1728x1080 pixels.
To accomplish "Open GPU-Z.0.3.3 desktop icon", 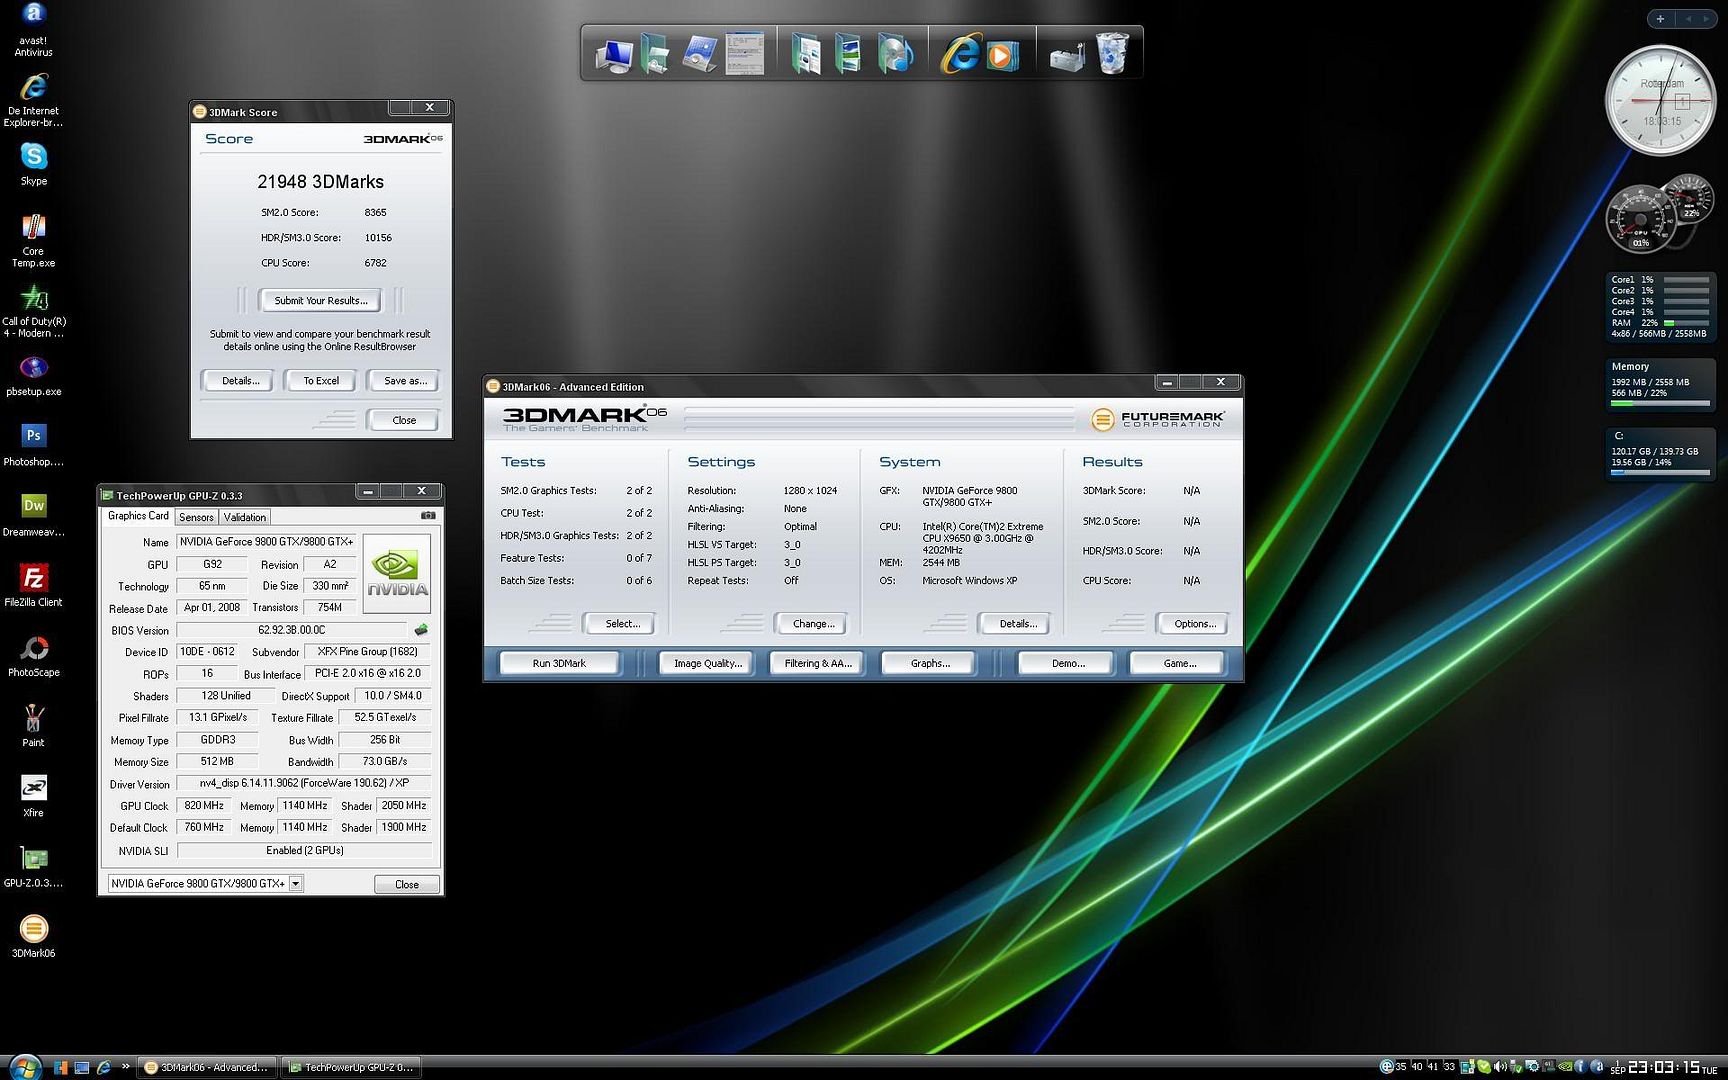I will (33, 865).
